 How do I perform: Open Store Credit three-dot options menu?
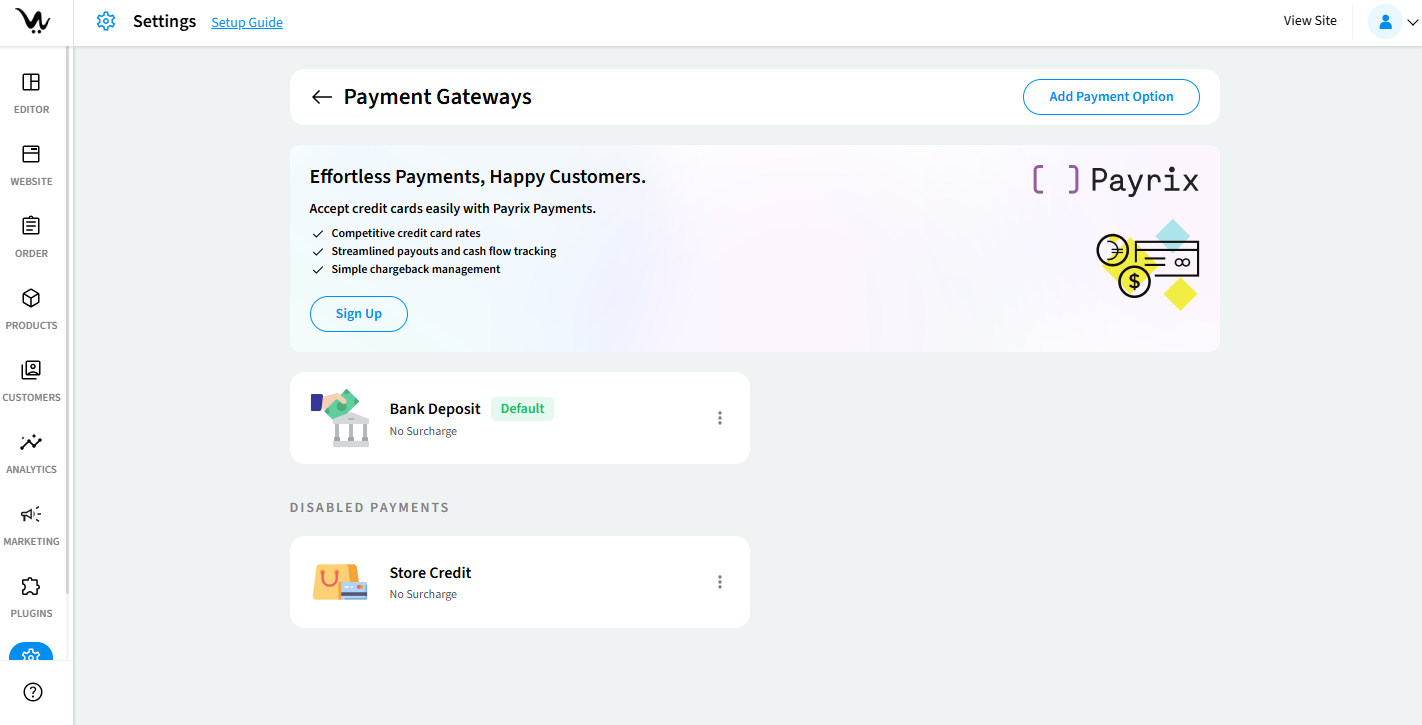(719, 582)
